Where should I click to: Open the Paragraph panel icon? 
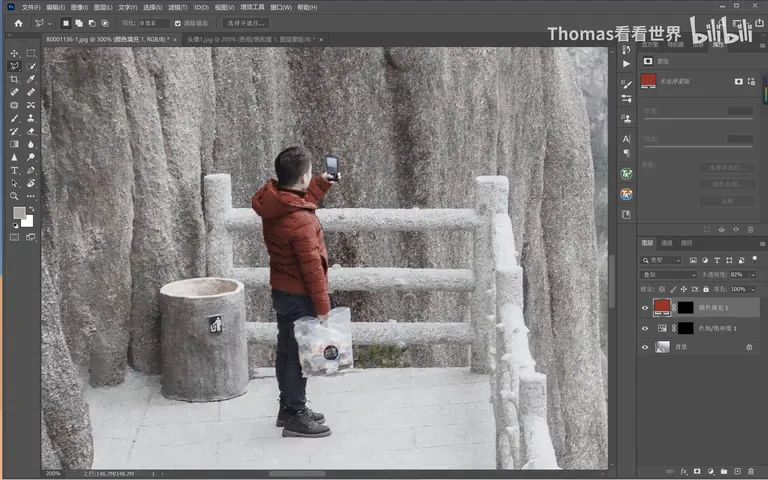626,153
